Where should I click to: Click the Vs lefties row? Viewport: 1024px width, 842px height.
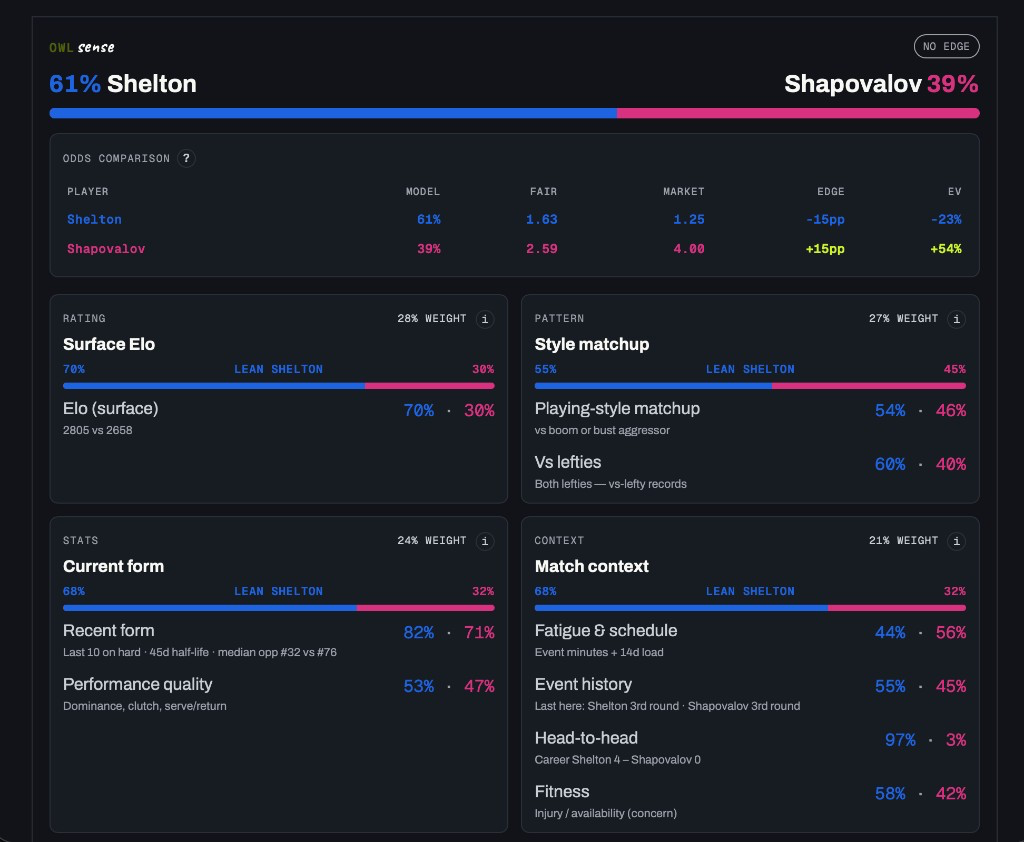[750, 472]
